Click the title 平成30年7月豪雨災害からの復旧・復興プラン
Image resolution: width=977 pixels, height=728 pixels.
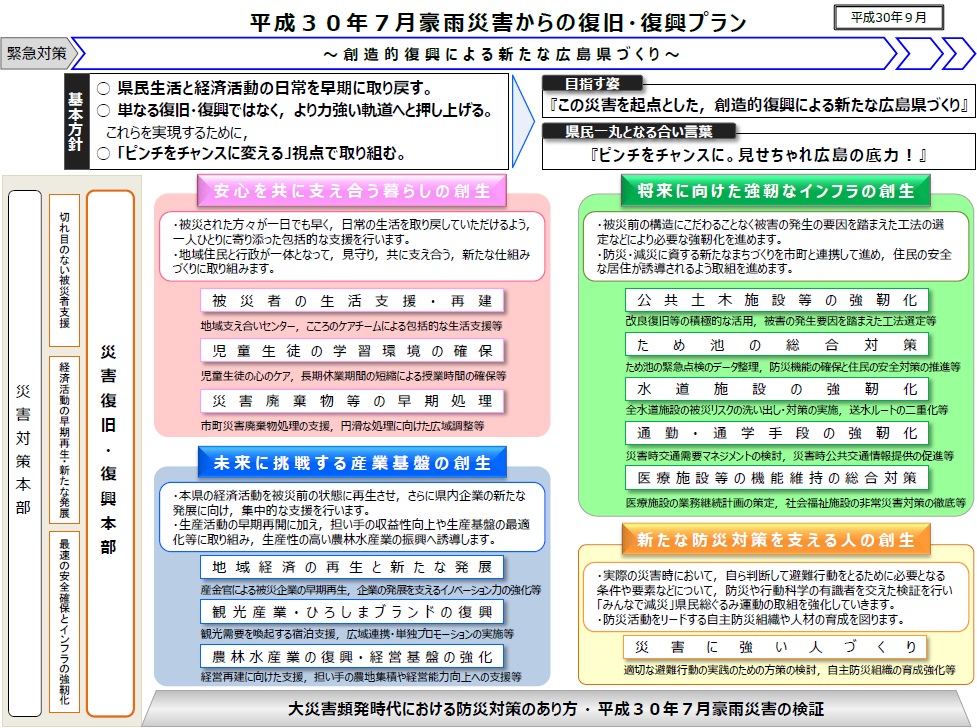coord(498,22)
